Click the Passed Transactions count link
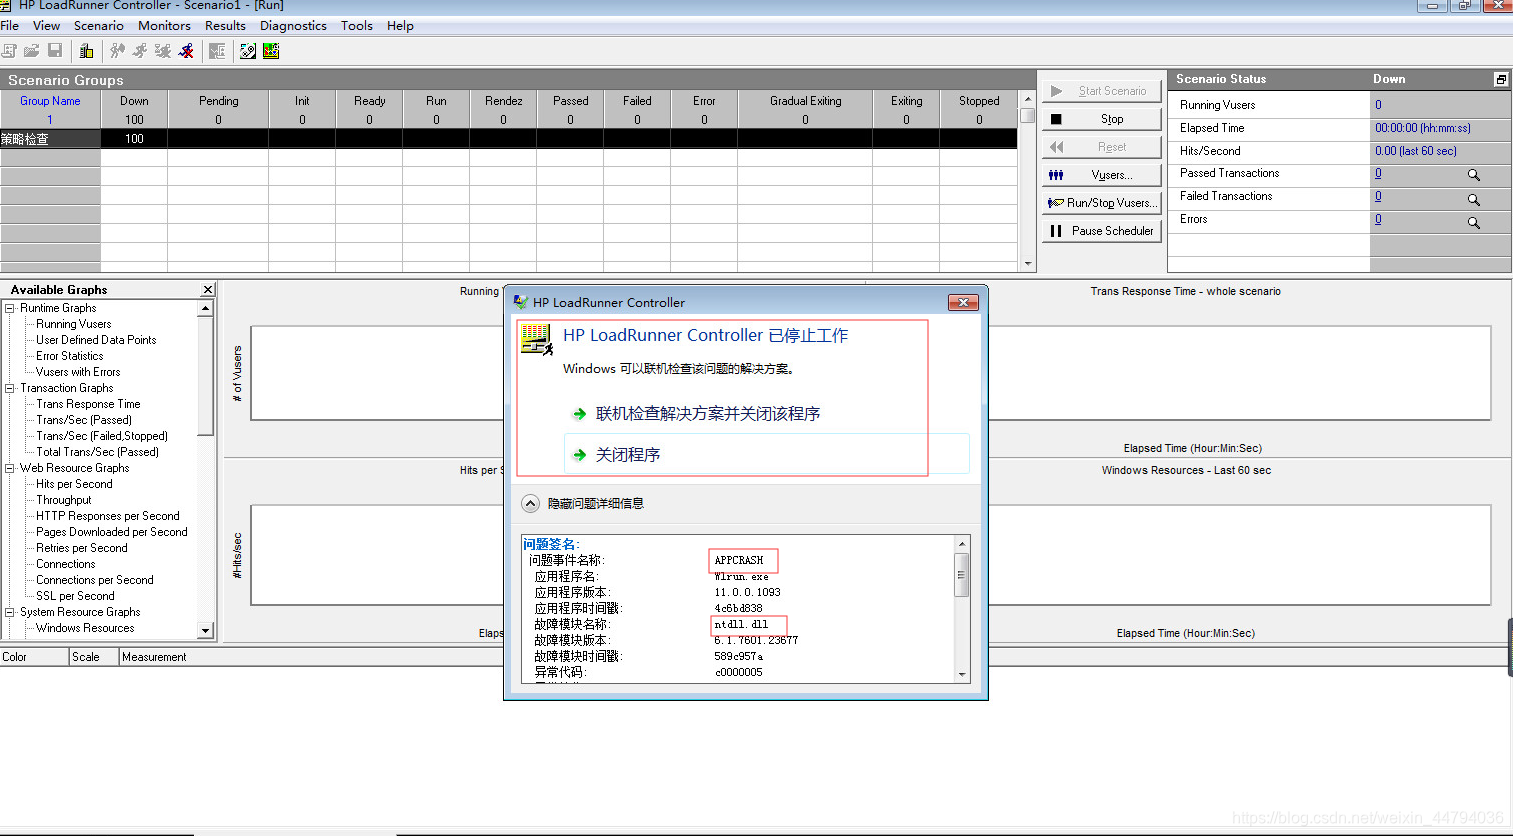Viewport: 1513px width, 836px height. (1378, 174)
